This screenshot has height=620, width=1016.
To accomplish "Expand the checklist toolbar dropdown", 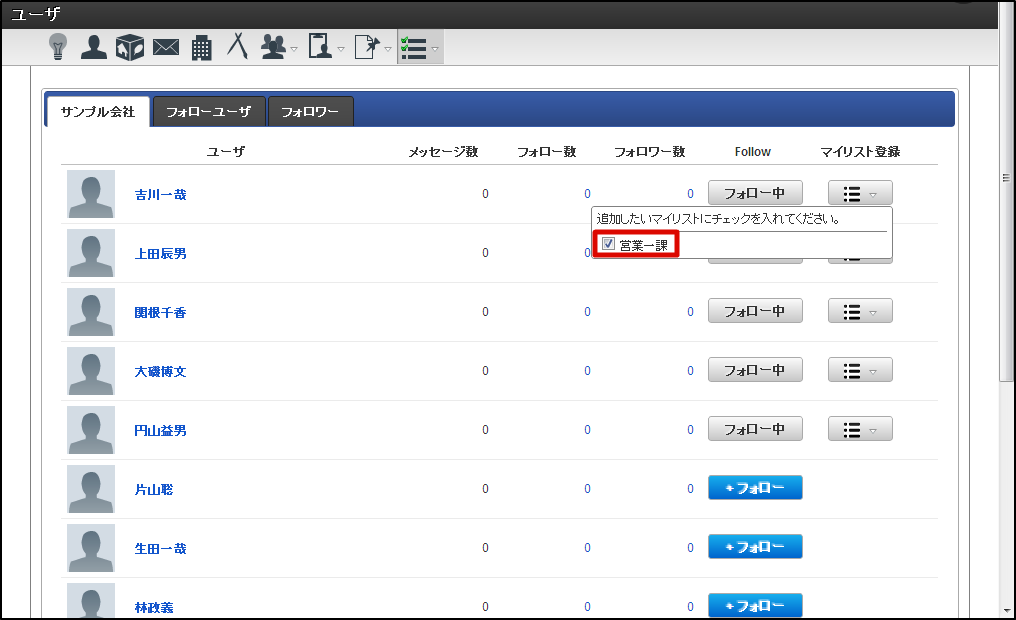I will pyautogui.click(x=419, y=47).
